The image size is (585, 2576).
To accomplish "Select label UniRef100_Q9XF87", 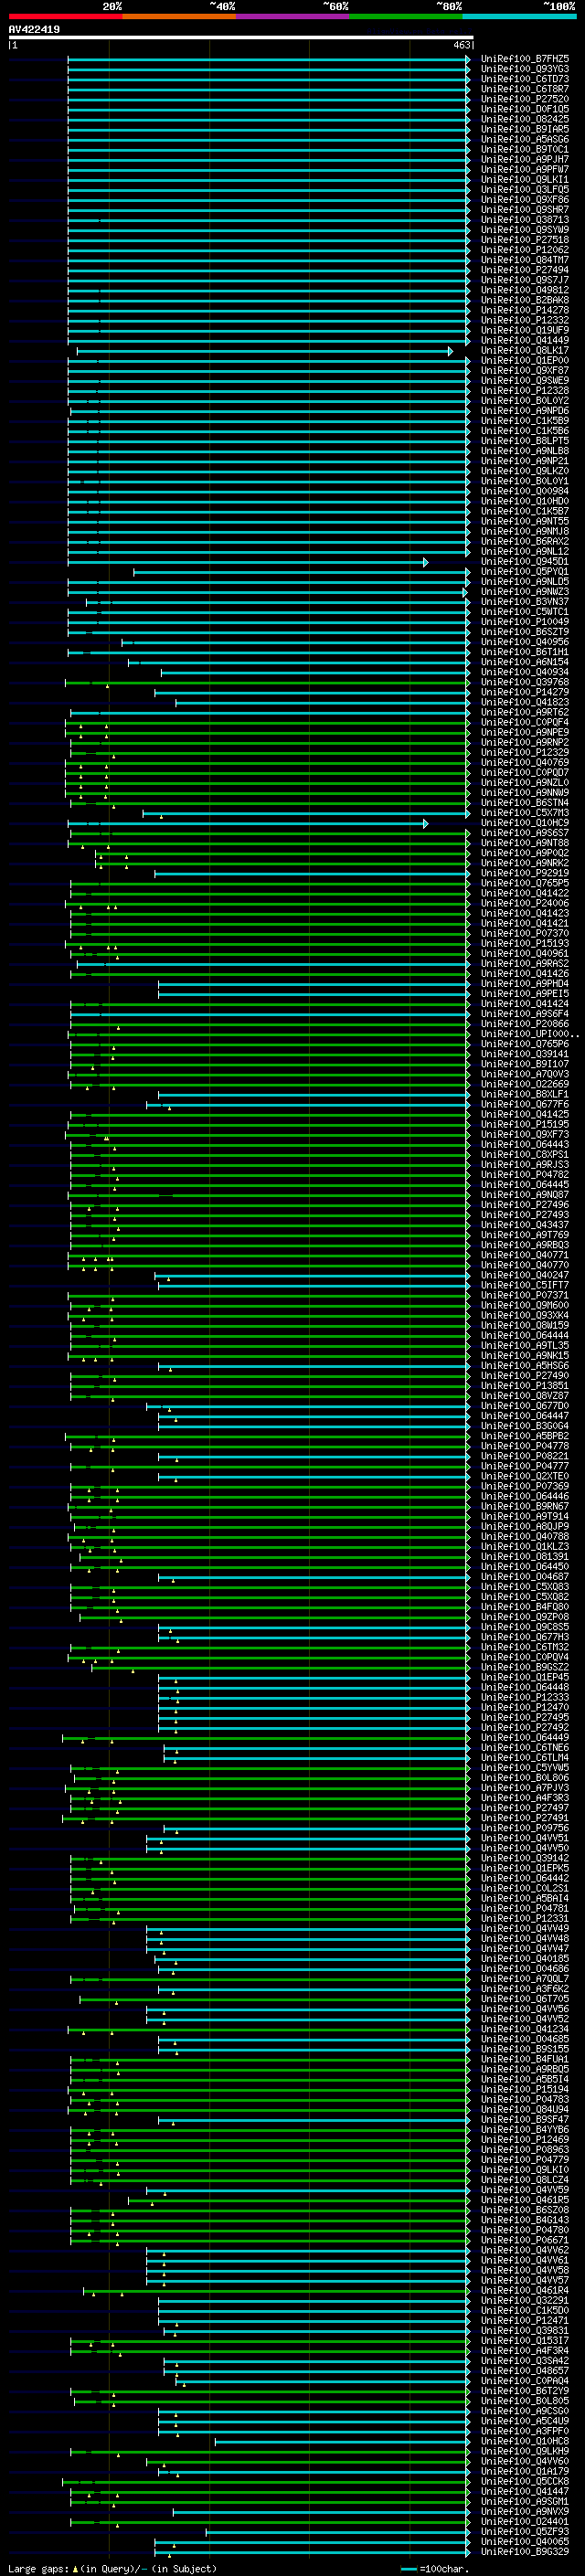I will [524, 370].
